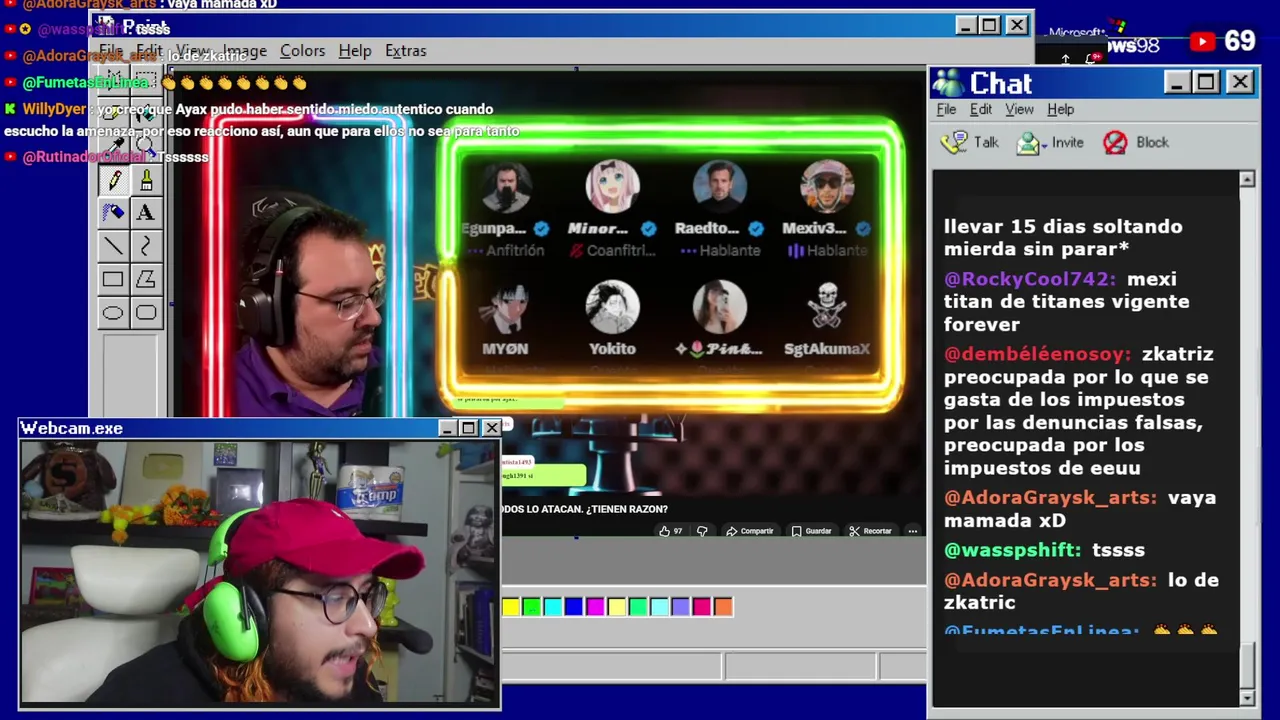1280x720 pixels.
Task: Select the Brush tool in Paint
Action: 146,180
